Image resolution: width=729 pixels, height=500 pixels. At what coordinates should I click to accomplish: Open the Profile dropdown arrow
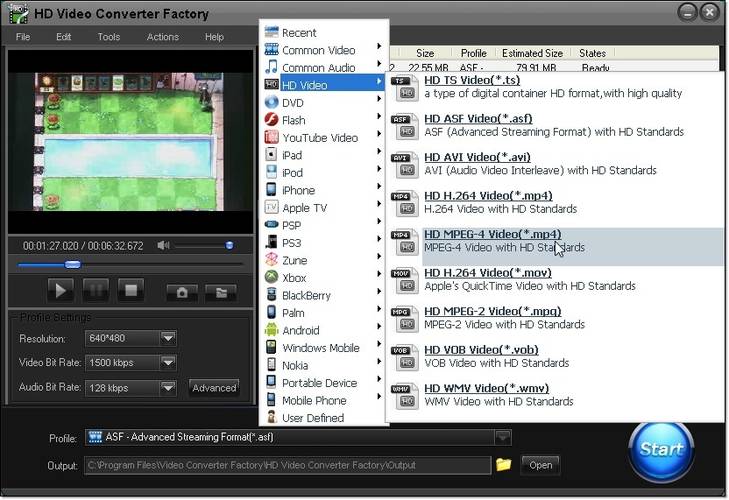tap(503, 437)
